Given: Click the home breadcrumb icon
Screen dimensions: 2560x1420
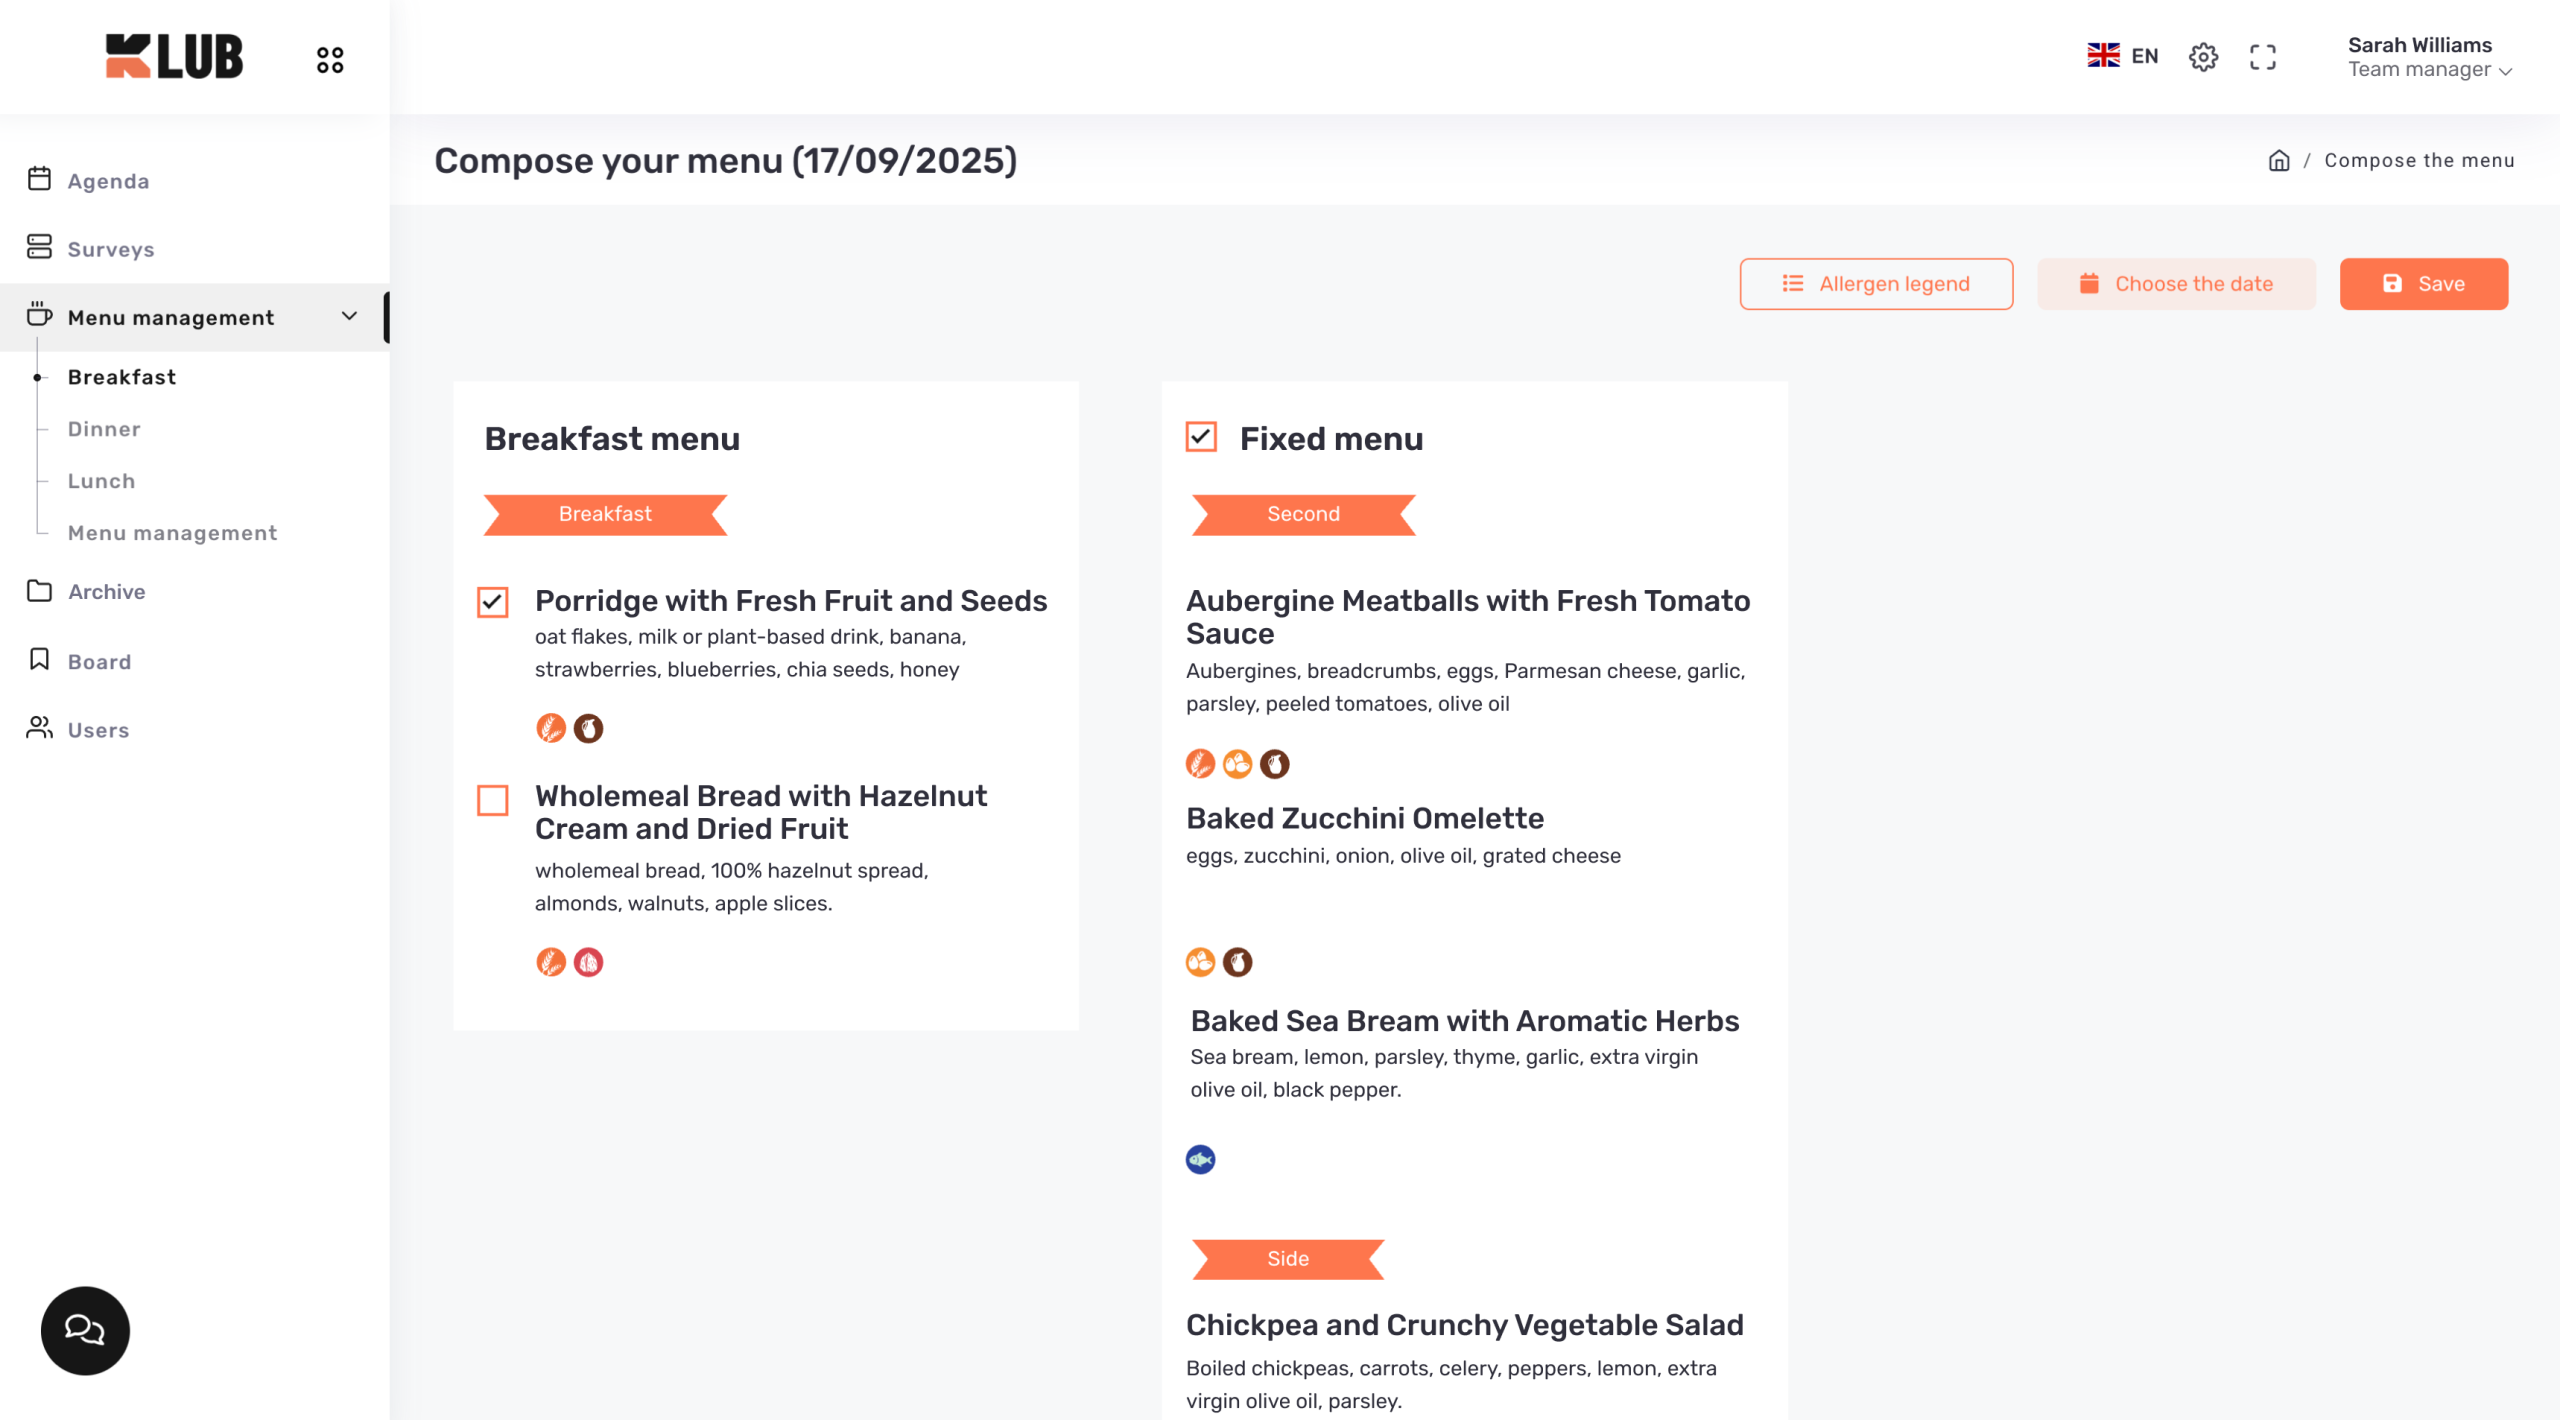Looking at the screenshot, I should pos(2279,161).
